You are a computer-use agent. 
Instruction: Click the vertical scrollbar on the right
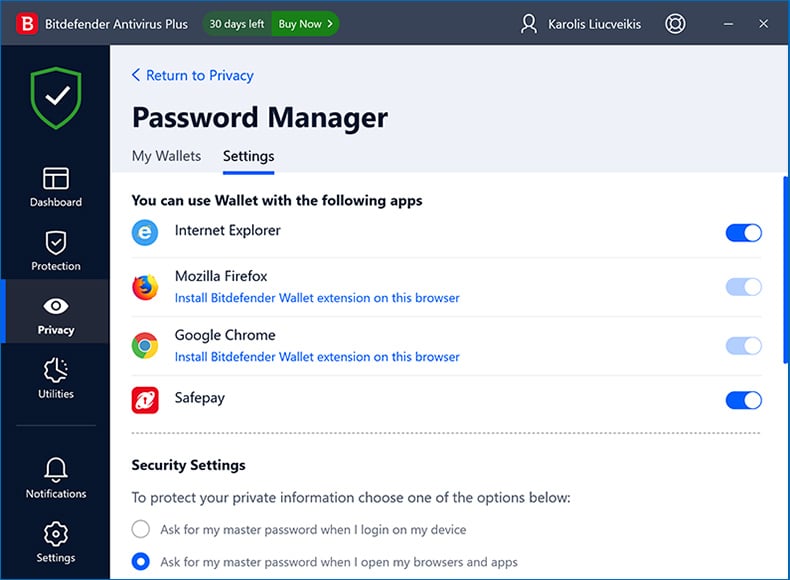click(785, 270)
